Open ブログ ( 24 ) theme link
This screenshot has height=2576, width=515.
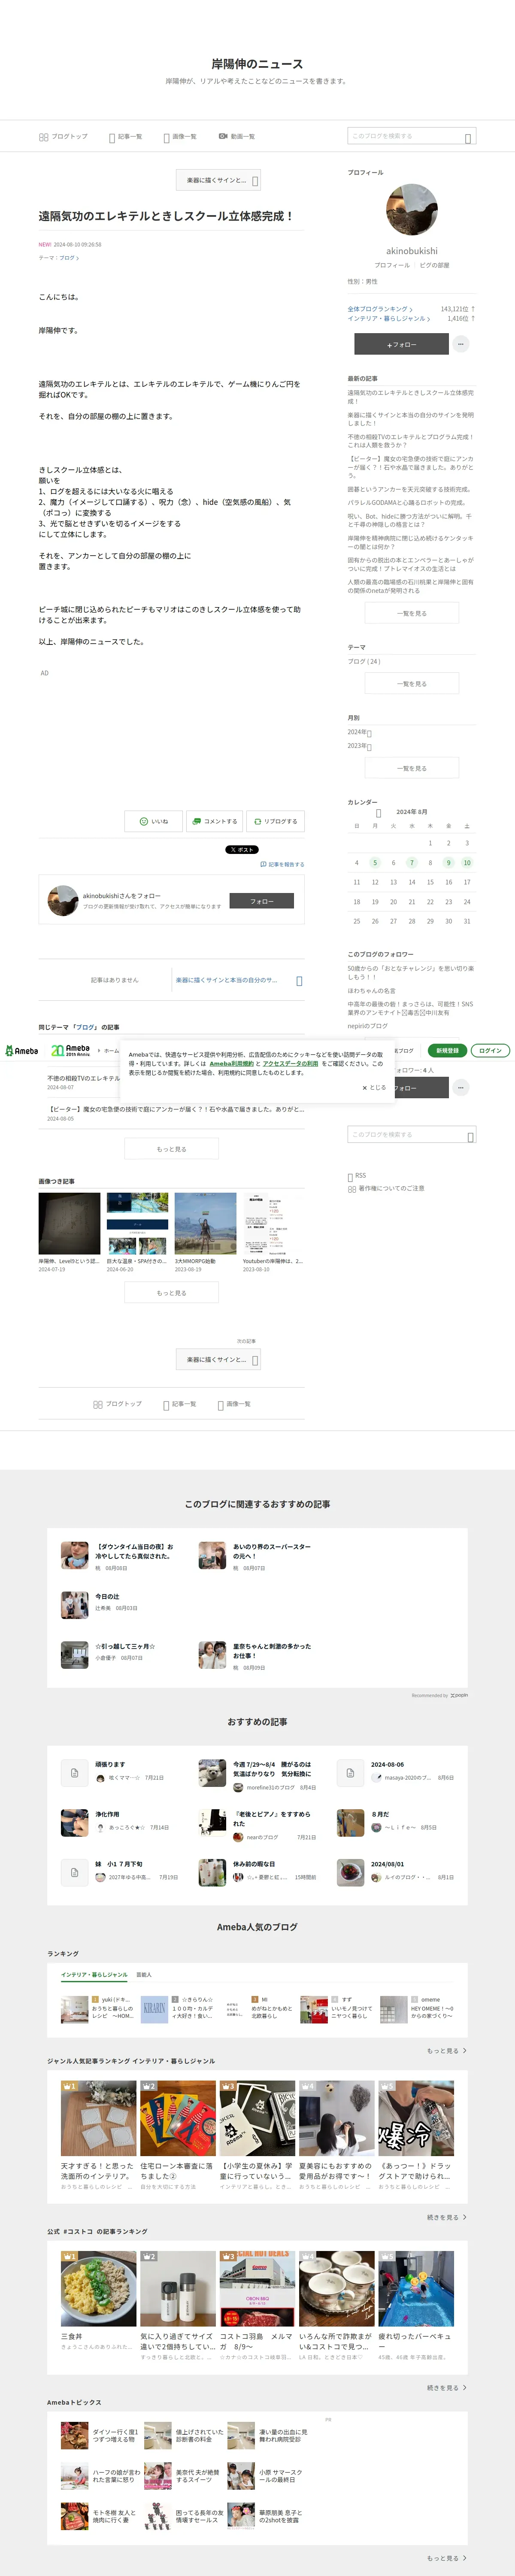tap(364, 661)
